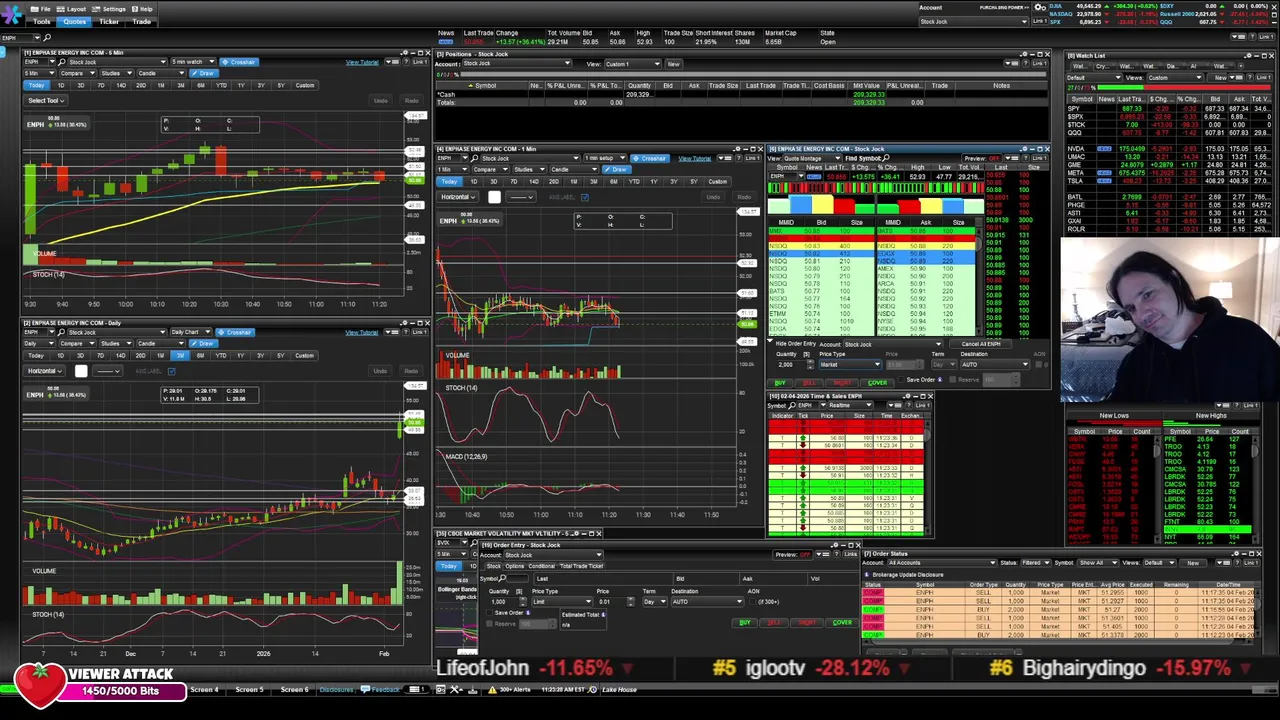Click green BUY button in quote montage

tap(779, 382)
